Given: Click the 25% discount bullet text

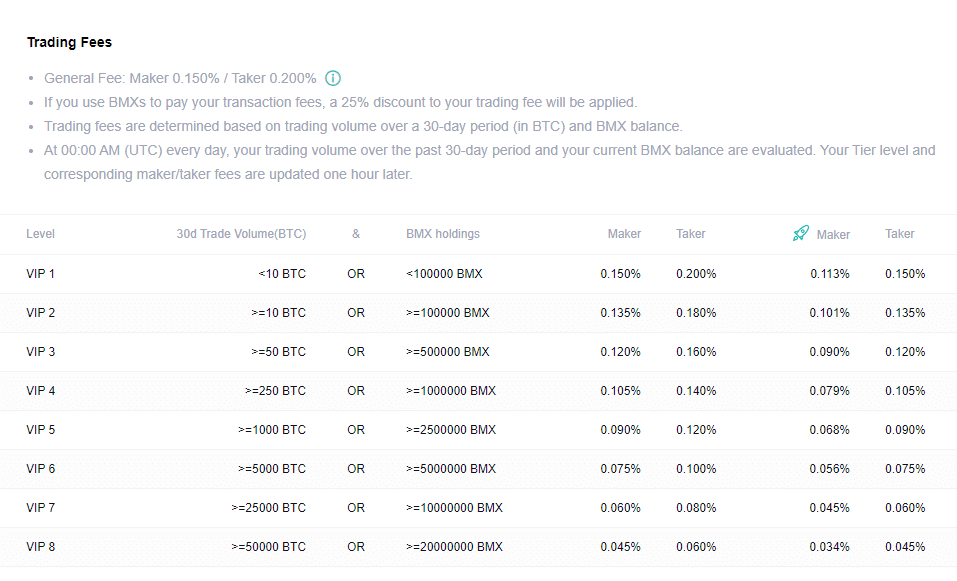Looking at the screenshot, I should 340,103.
